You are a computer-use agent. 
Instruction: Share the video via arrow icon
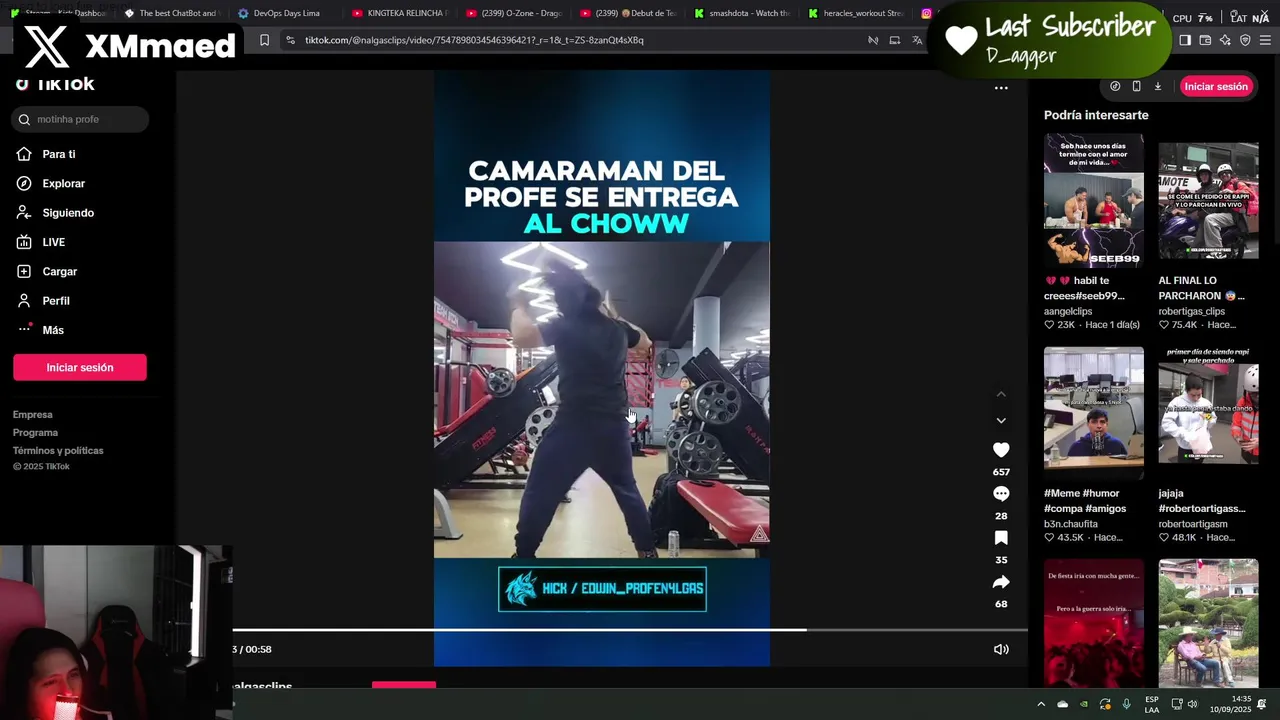pyautogui.click(x=1001, y=582)
